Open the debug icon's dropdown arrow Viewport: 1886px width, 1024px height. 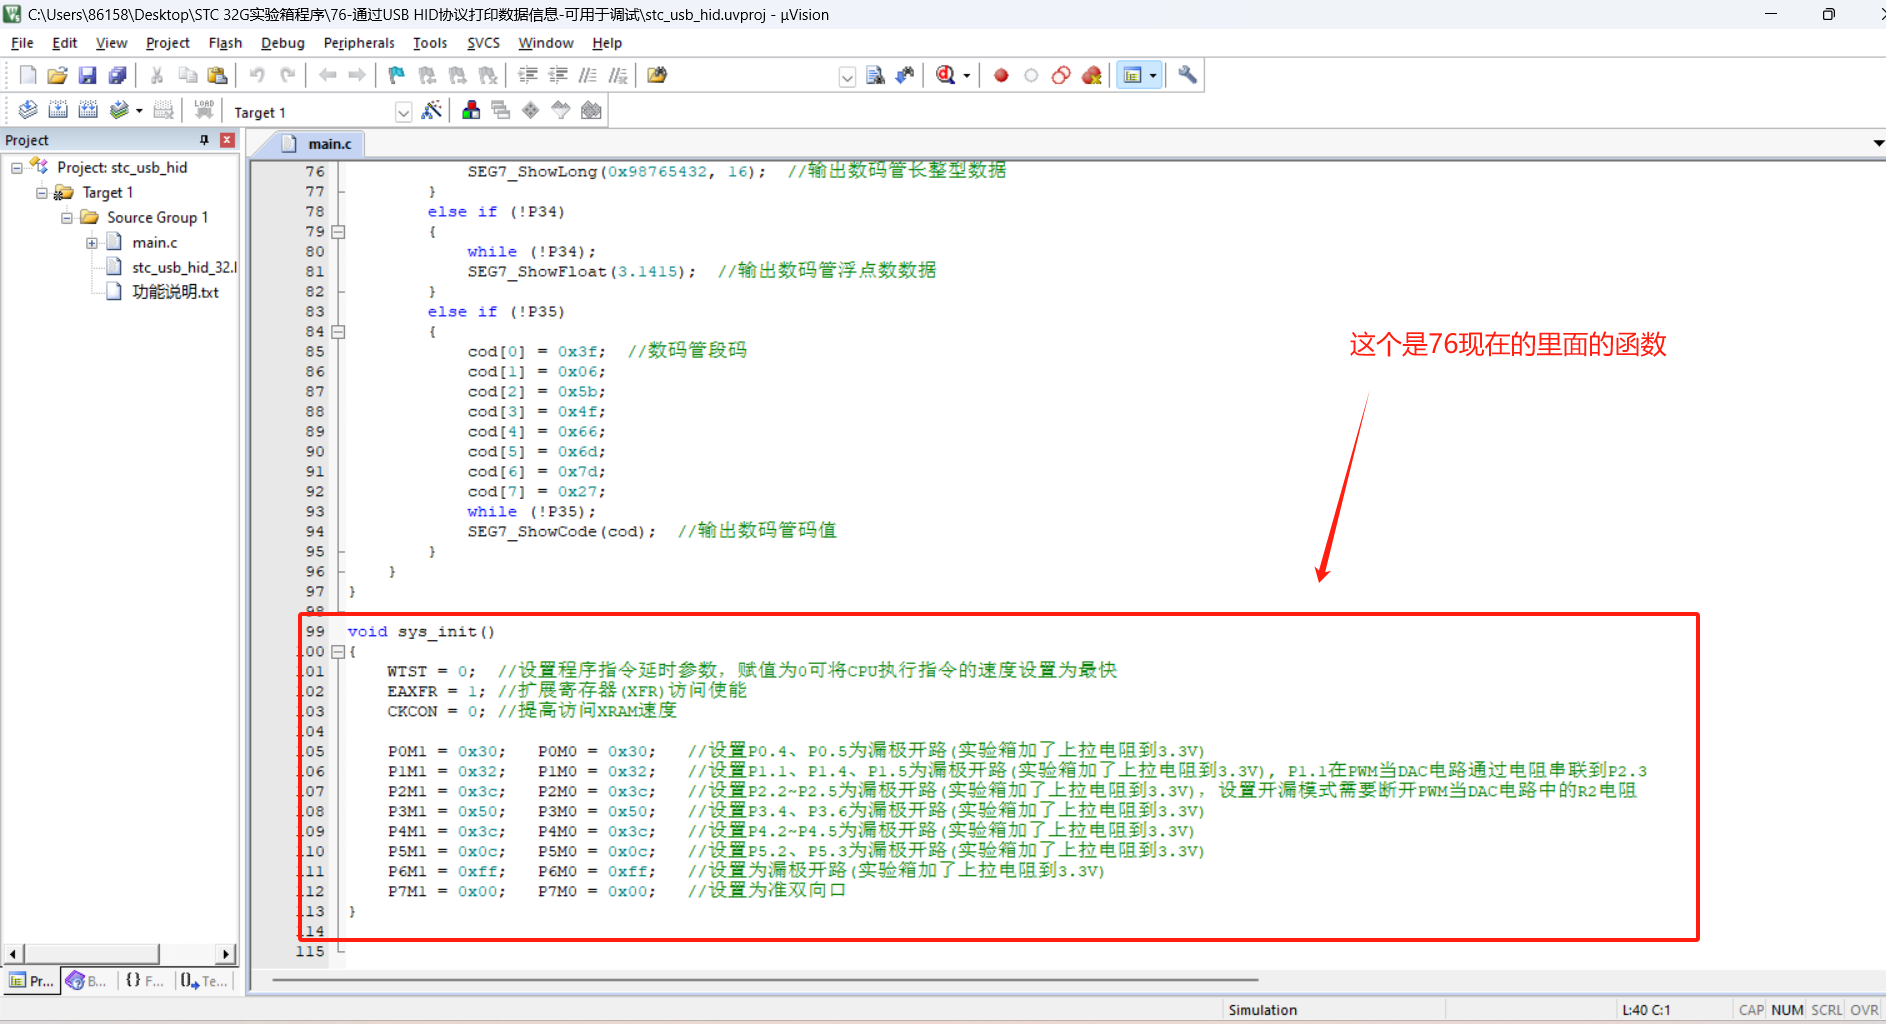(x=967, y=76)
